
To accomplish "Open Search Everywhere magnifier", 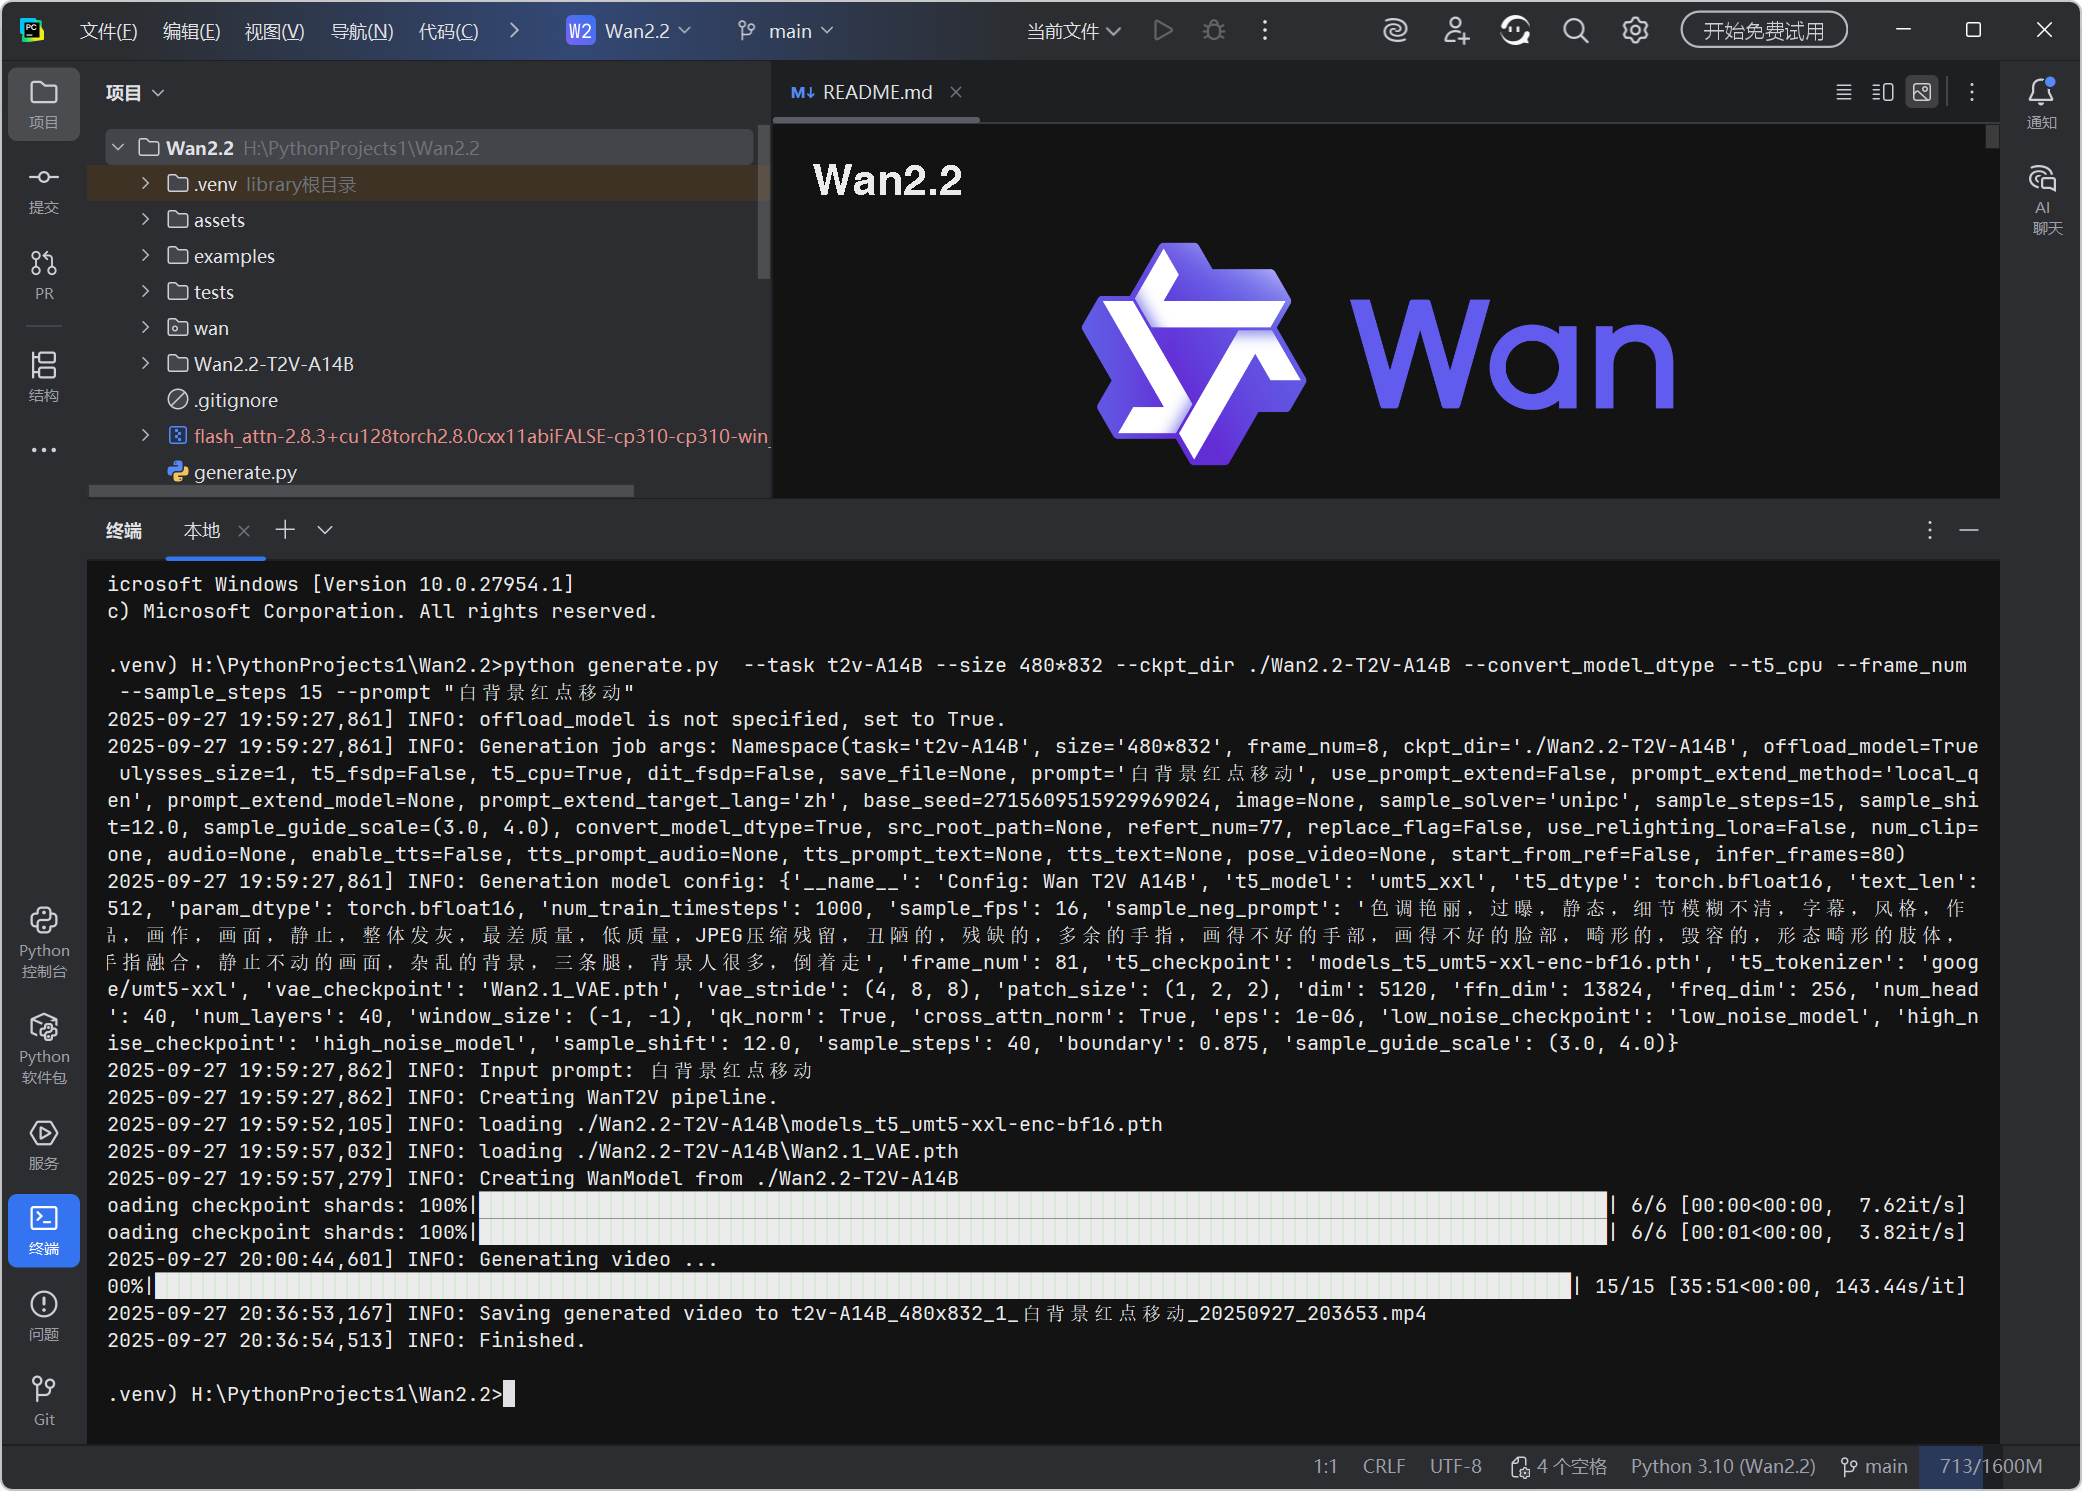I will click(x=1575, y=31).
